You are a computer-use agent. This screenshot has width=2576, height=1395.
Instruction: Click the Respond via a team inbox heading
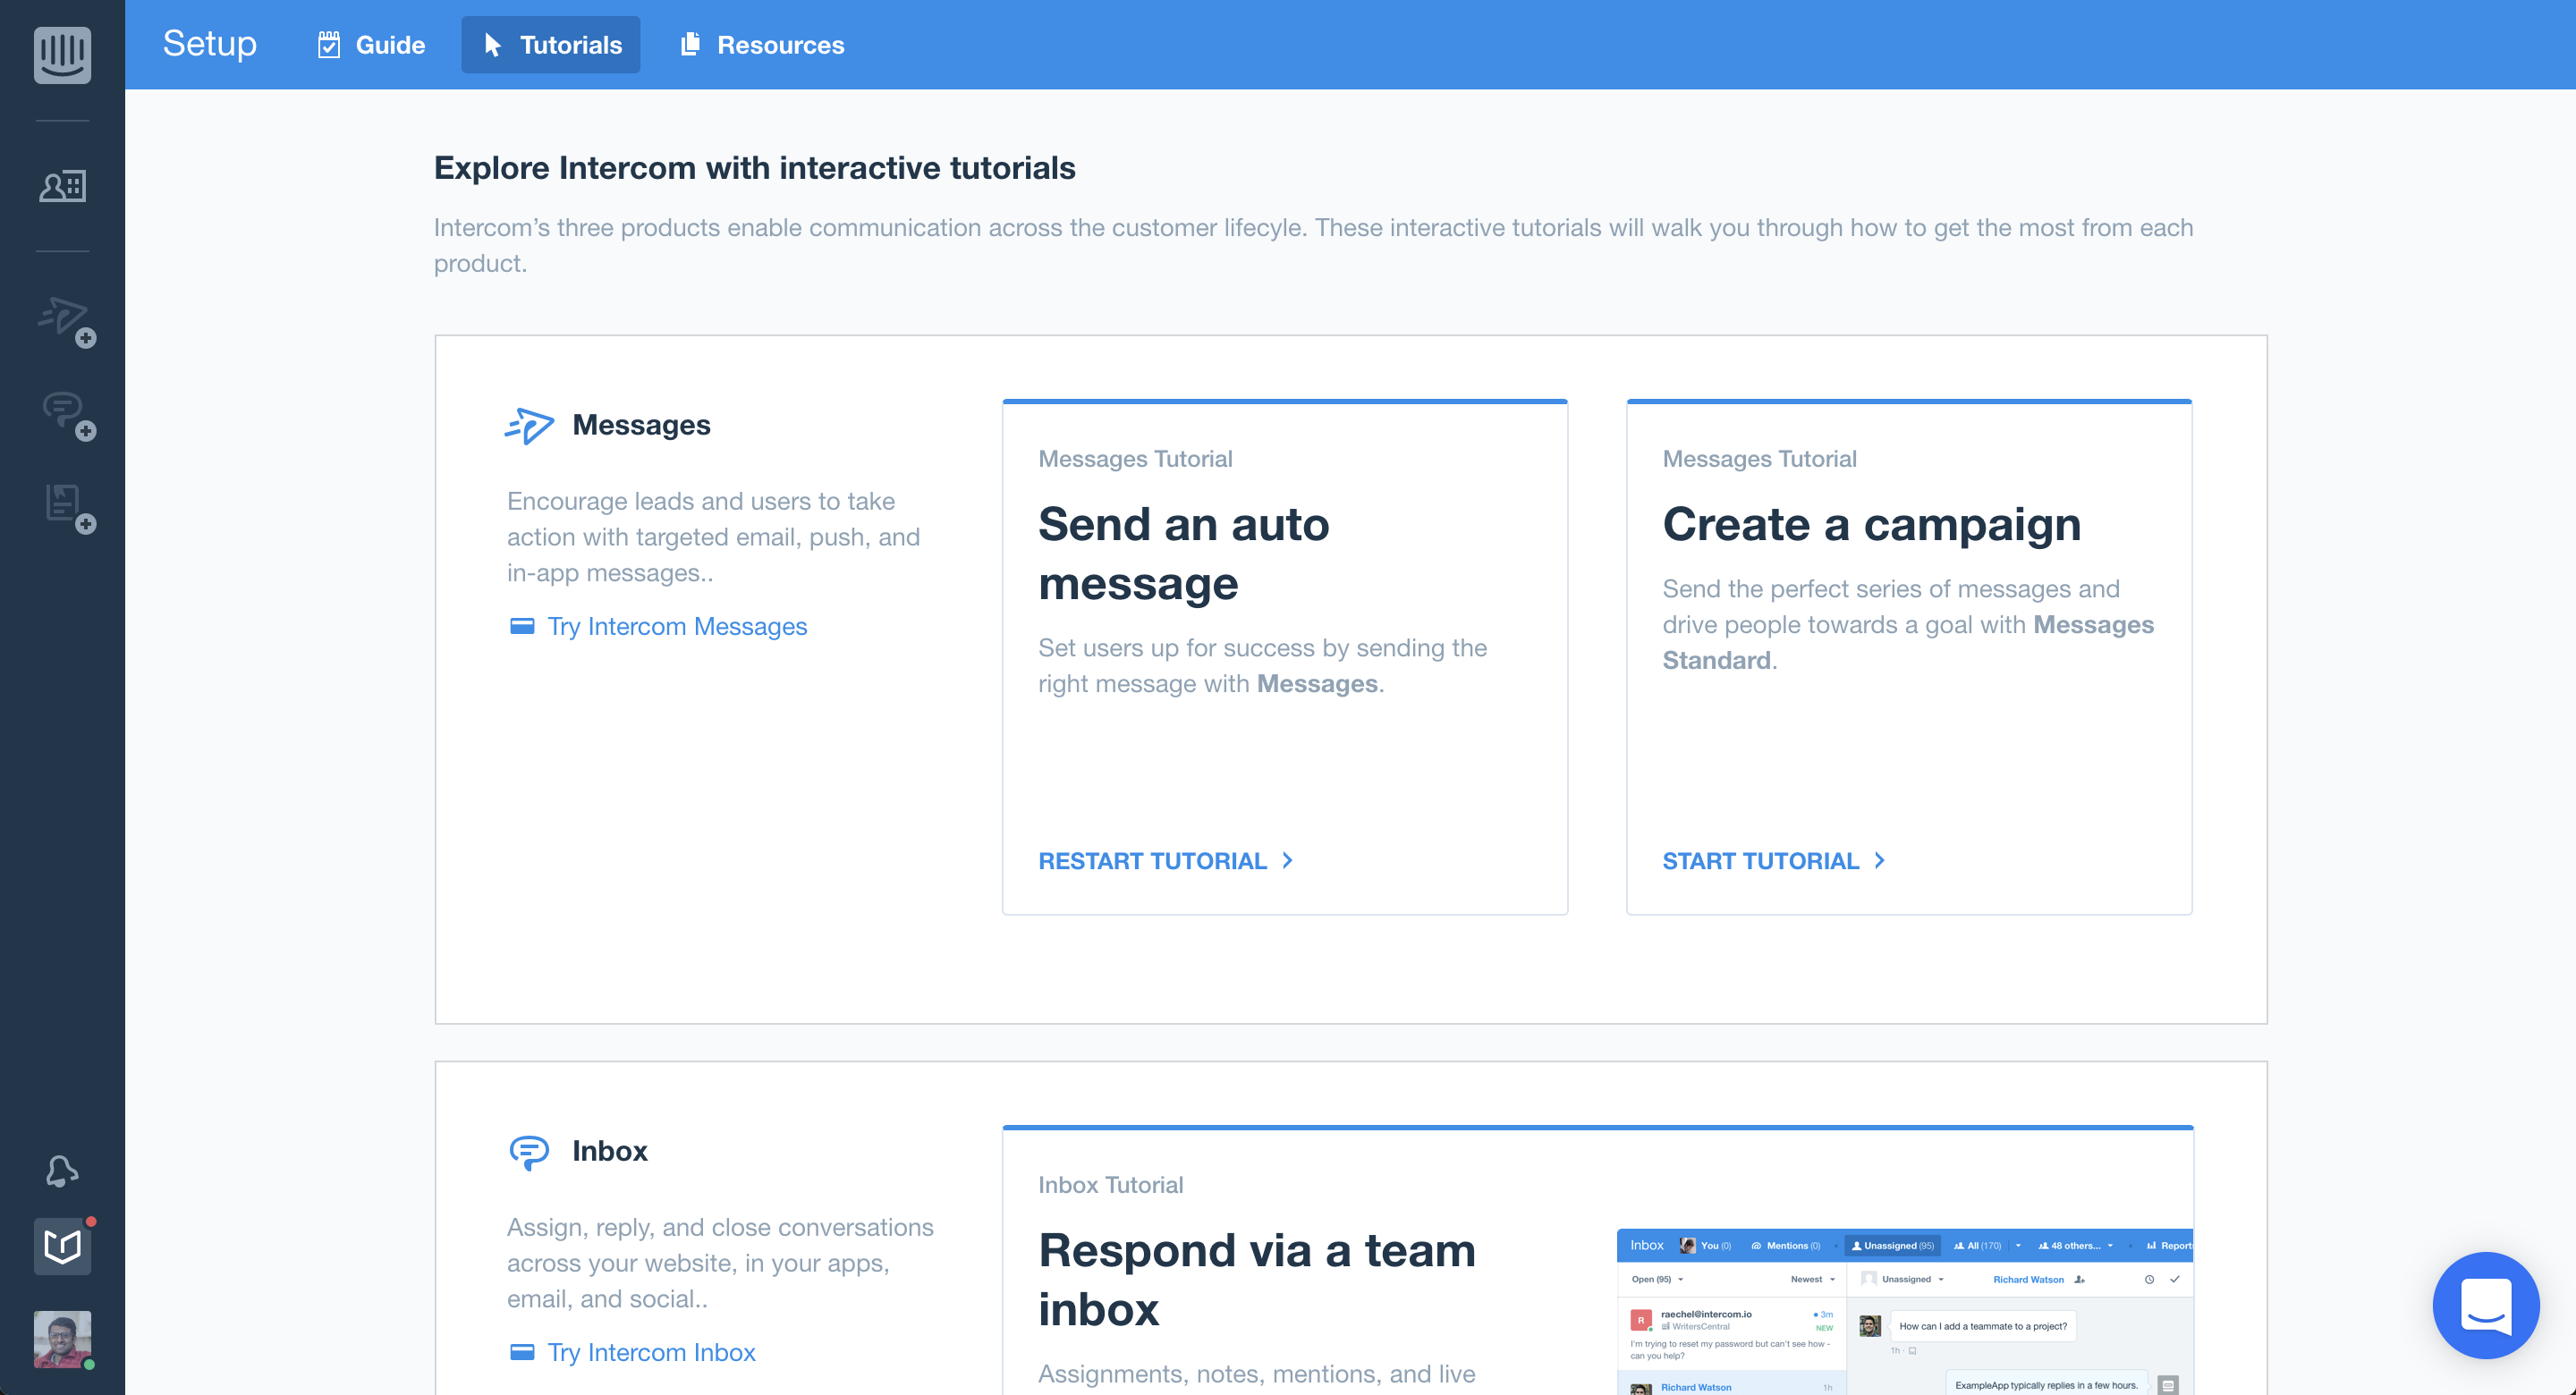tap(1257, 1279)
